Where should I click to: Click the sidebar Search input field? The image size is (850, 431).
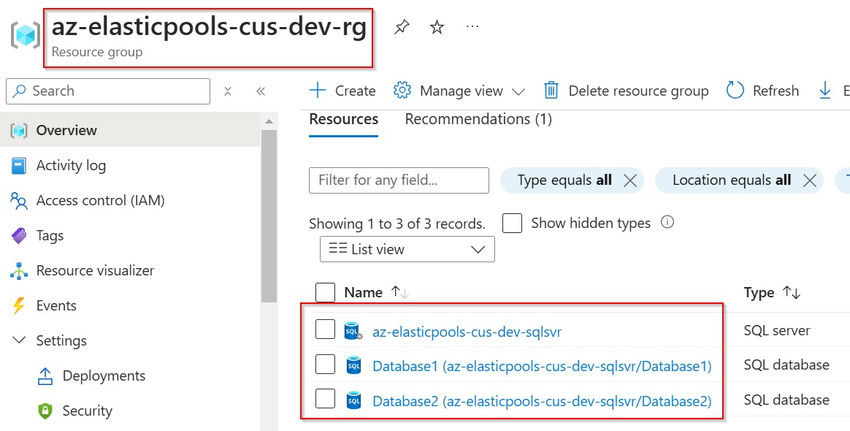point(108,91)
